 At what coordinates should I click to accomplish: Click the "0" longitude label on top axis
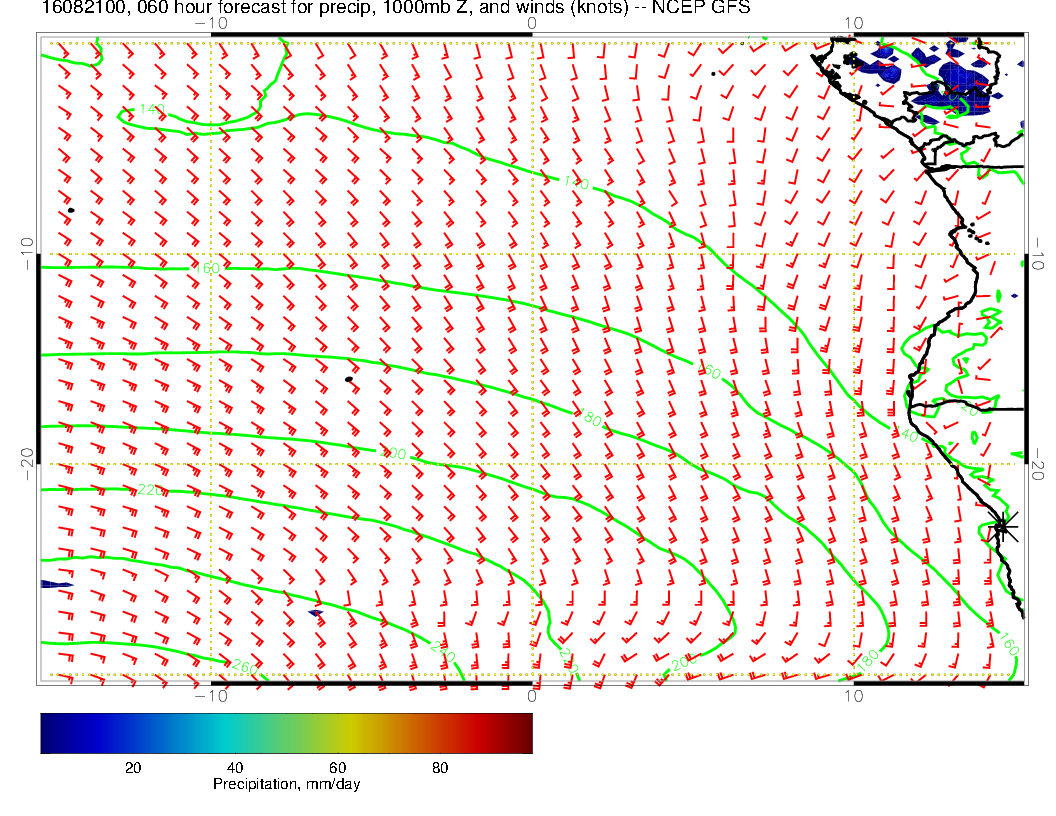coord(531,23)
